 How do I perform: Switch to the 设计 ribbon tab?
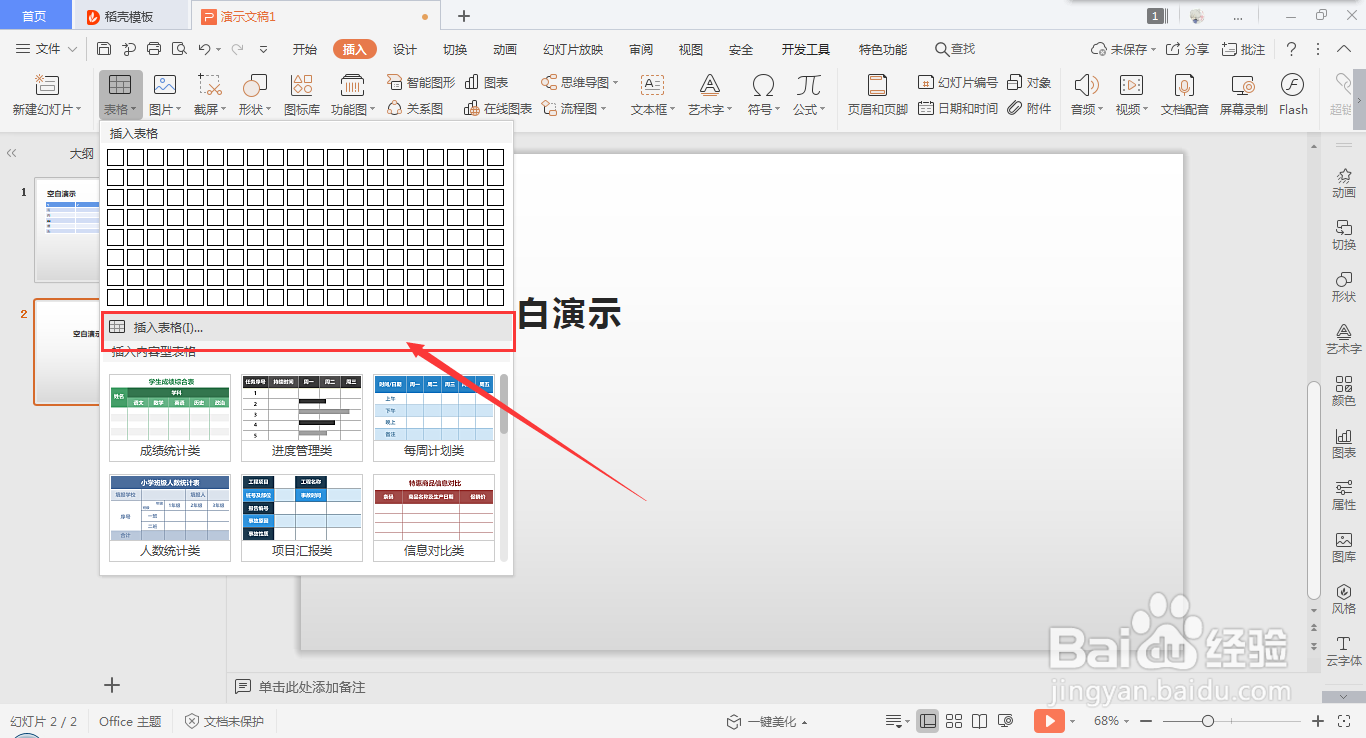(x=404, y=48)
